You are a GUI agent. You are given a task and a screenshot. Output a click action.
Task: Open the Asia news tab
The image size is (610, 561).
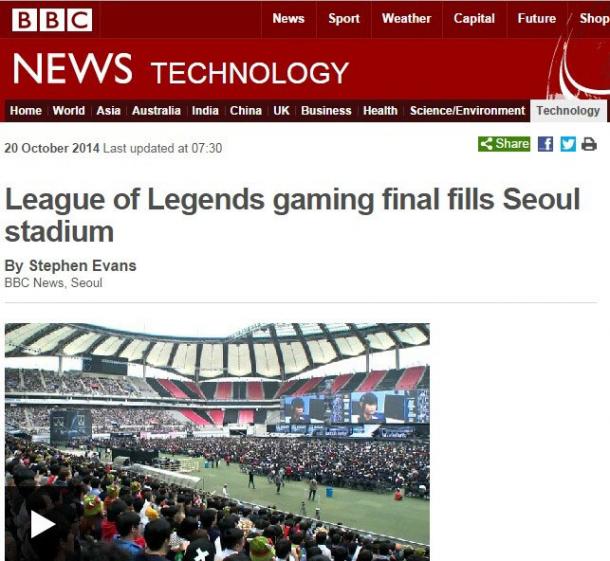point(109,111)
